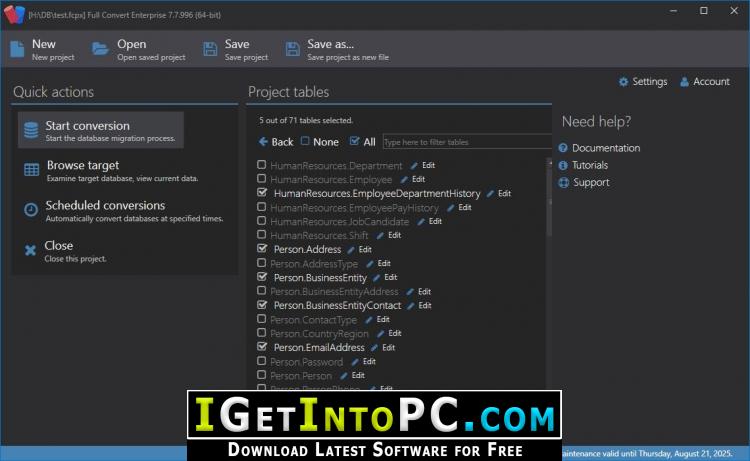Click the Save project floppy icon
The image size is (750, 461).
(x=210, y=49)
